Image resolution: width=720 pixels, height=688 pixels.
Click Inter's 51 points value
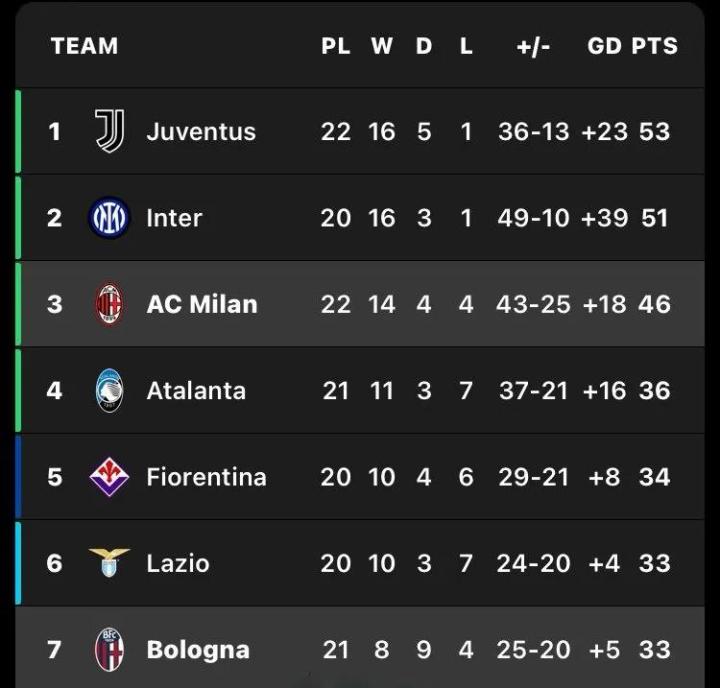(x=654, y=218)
